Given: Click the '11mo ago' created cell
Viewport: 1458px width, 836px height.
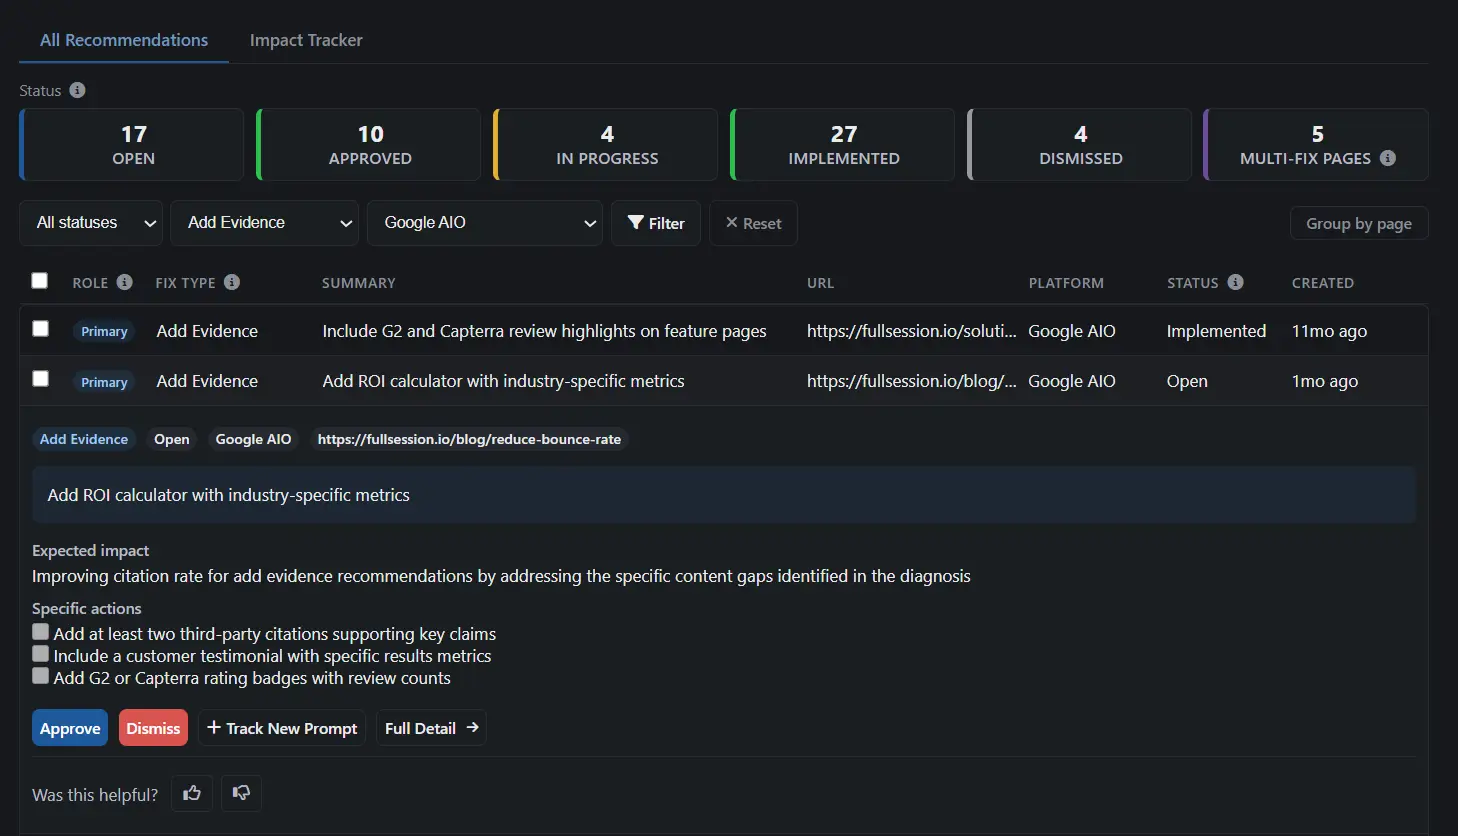Looking at the screenshot, I should tap(1329, 331).
